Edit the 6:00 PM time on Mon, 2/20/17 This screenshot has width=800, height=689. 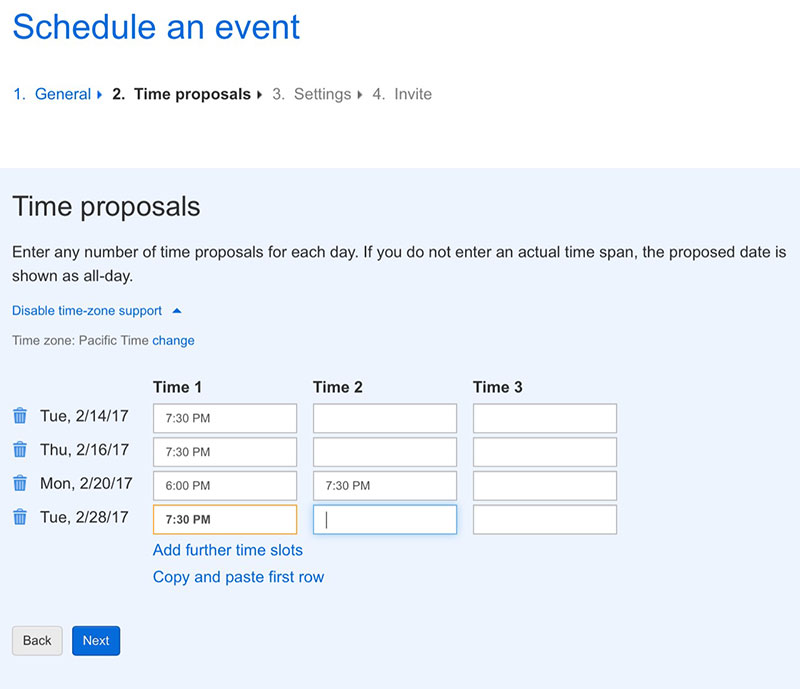[x=225, y=485]
